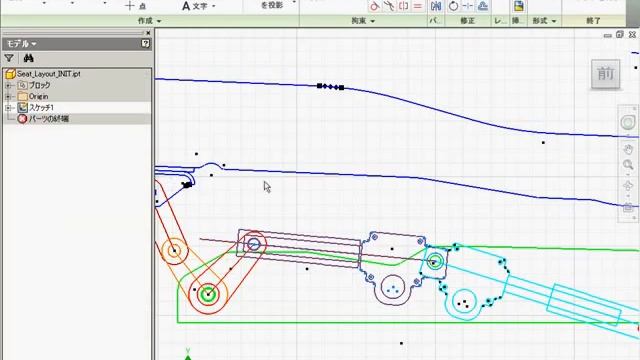The height and width of the screenshot is (360, 640).
Task: Select the Text (文字) tool
Action: [195, 6]
